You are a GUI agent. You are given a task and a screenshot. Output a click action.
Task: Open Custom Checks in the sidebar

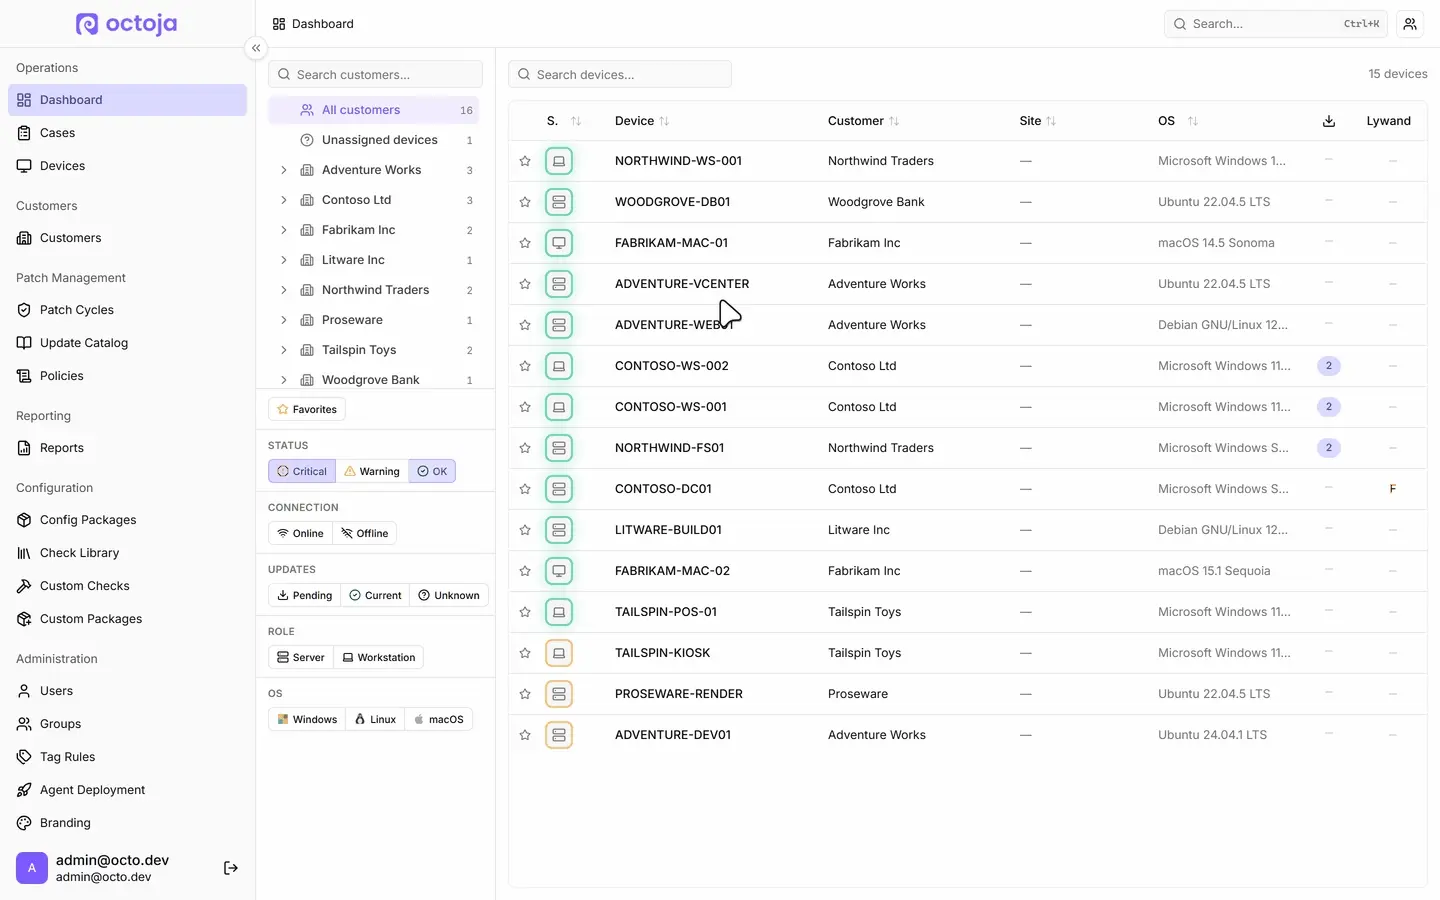pos(127,586)
